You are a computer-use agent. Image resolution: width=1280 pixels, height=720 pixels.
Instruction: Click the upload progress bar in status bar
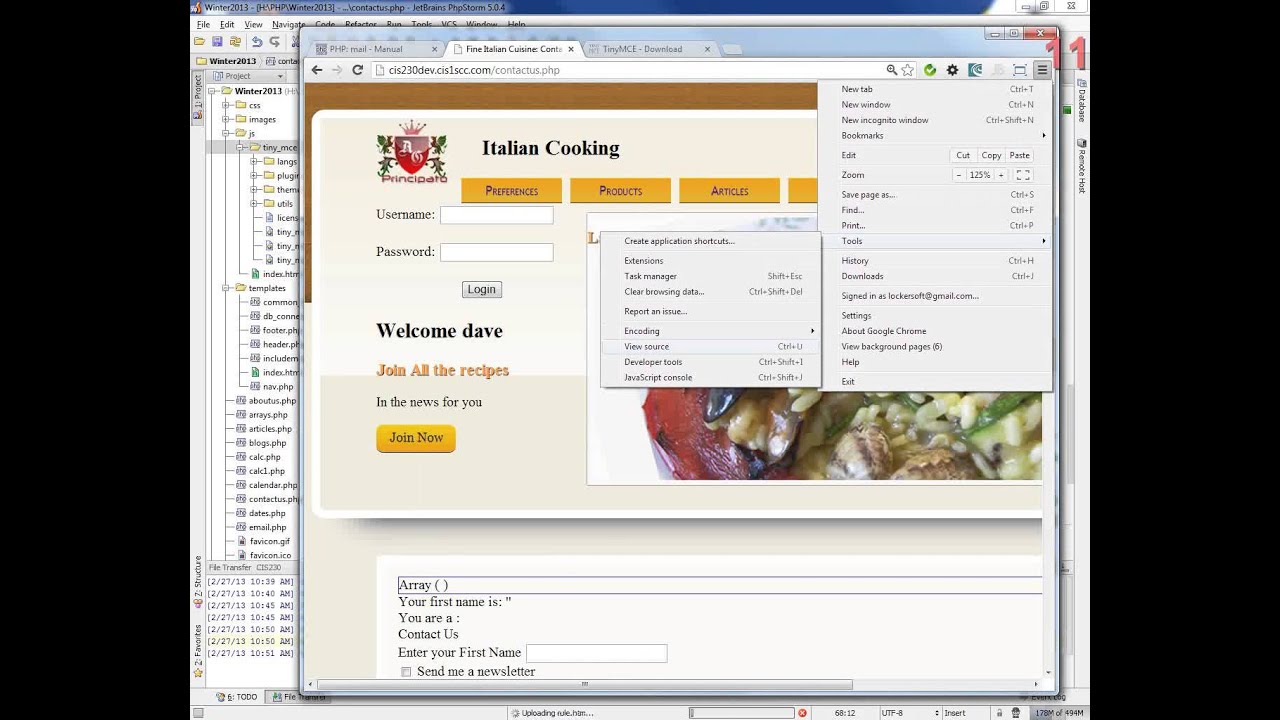point(740,713)
